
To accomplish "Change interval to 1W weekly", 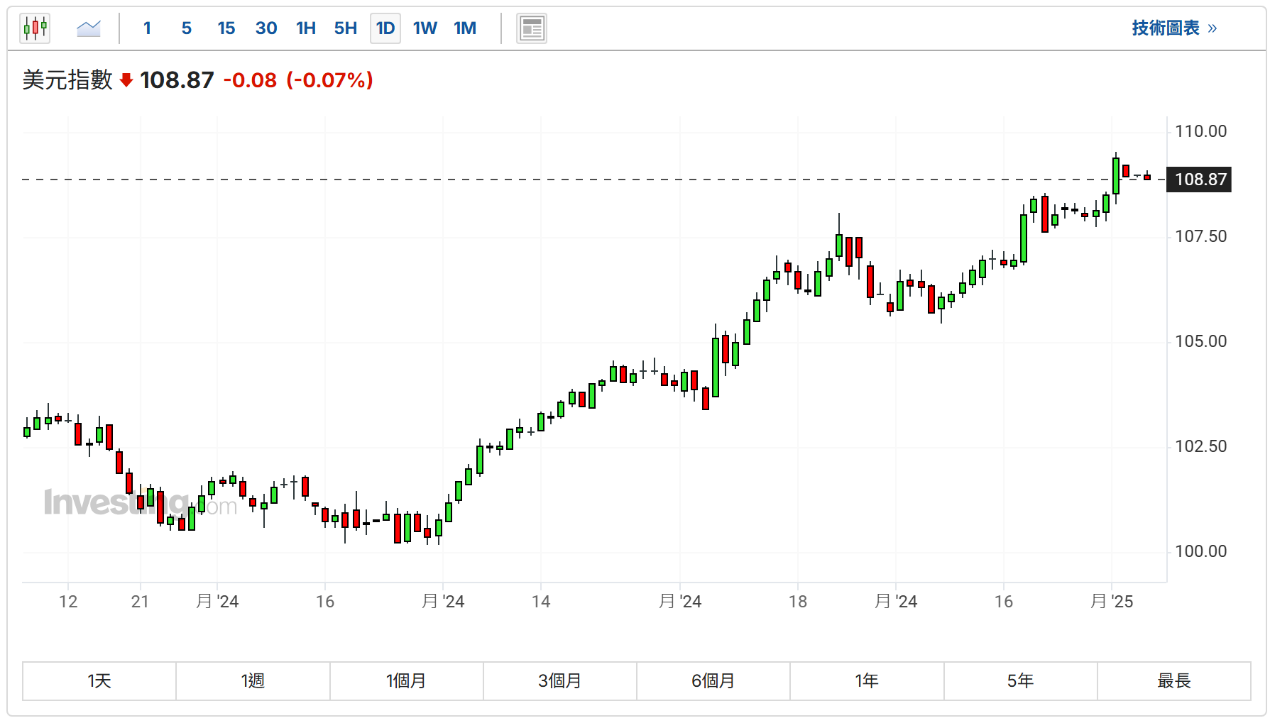I will click(425, 28).
